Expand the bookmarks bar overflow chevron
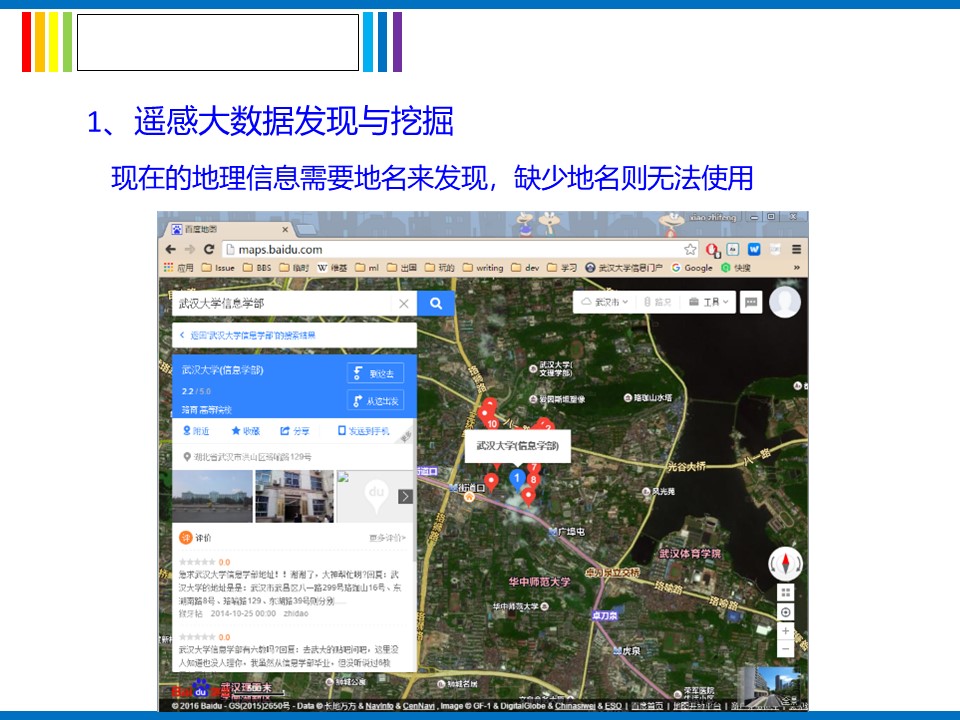 797,268
